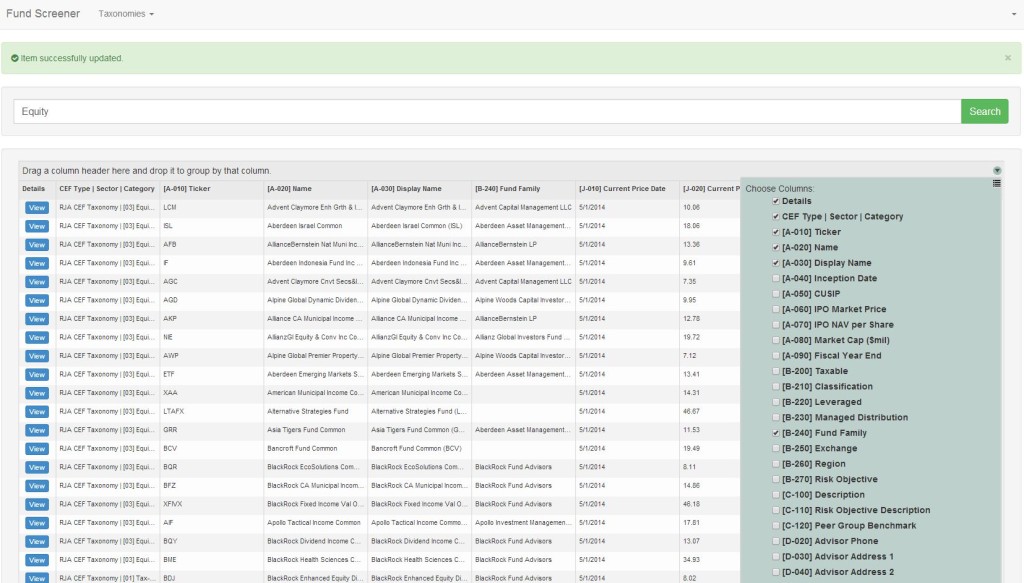Click View for the BQY row
The height and width of the screenshot is (583, 1024).
37,542
